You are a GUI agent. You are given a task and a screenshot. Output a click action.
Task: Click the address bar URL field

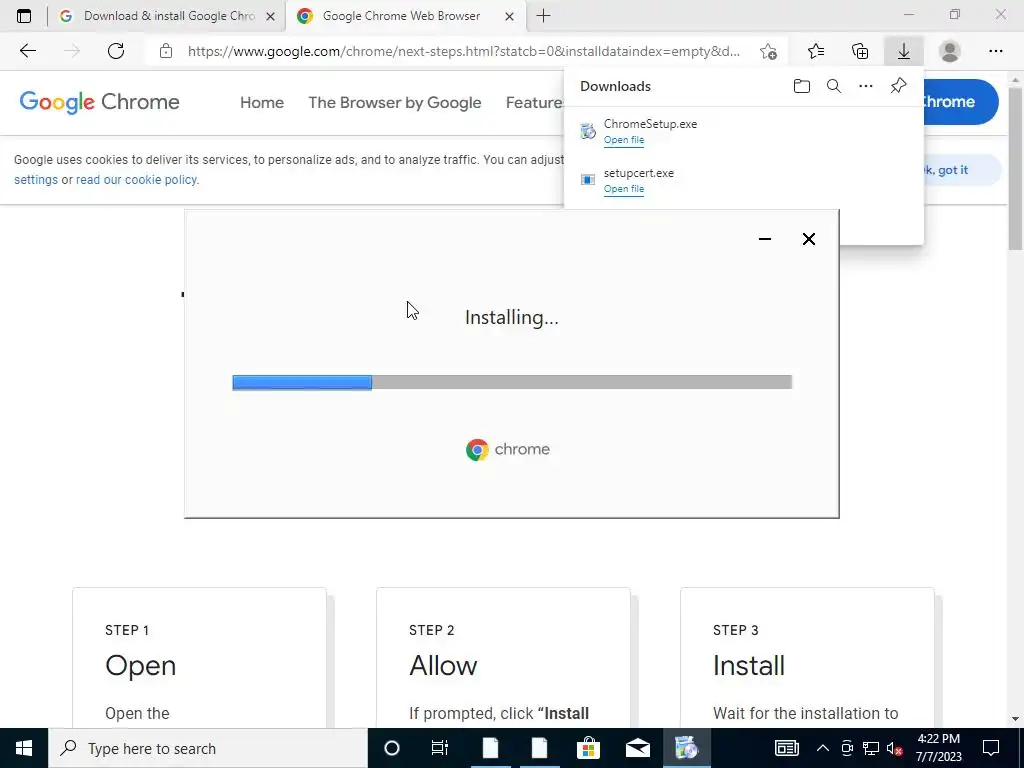pyautogui.click(x=464, y=51)
